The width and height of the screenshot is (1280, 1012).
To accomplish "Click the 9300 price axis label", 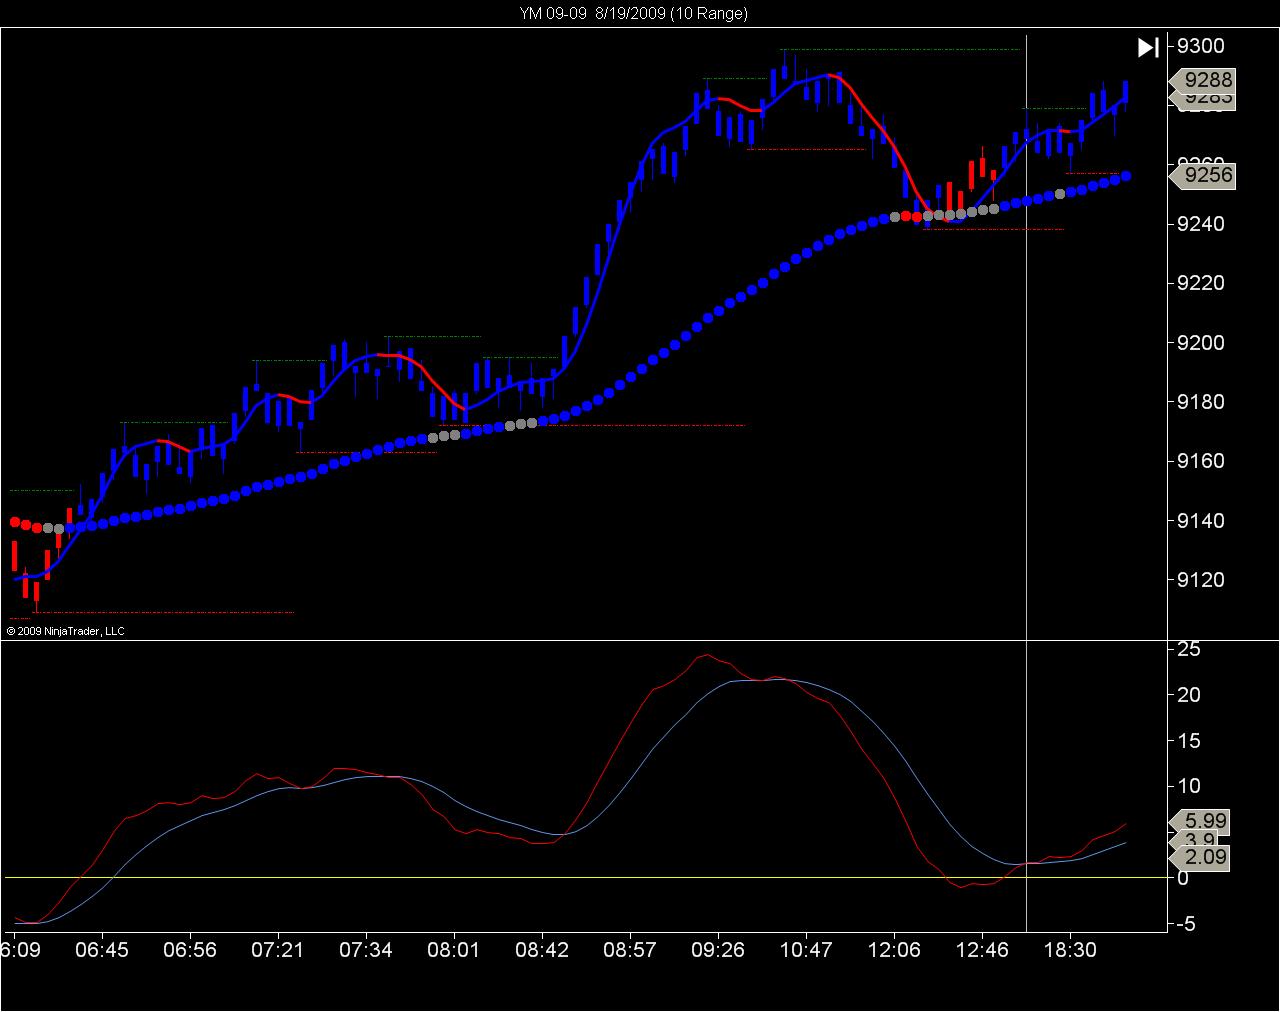I will 1200,46.
